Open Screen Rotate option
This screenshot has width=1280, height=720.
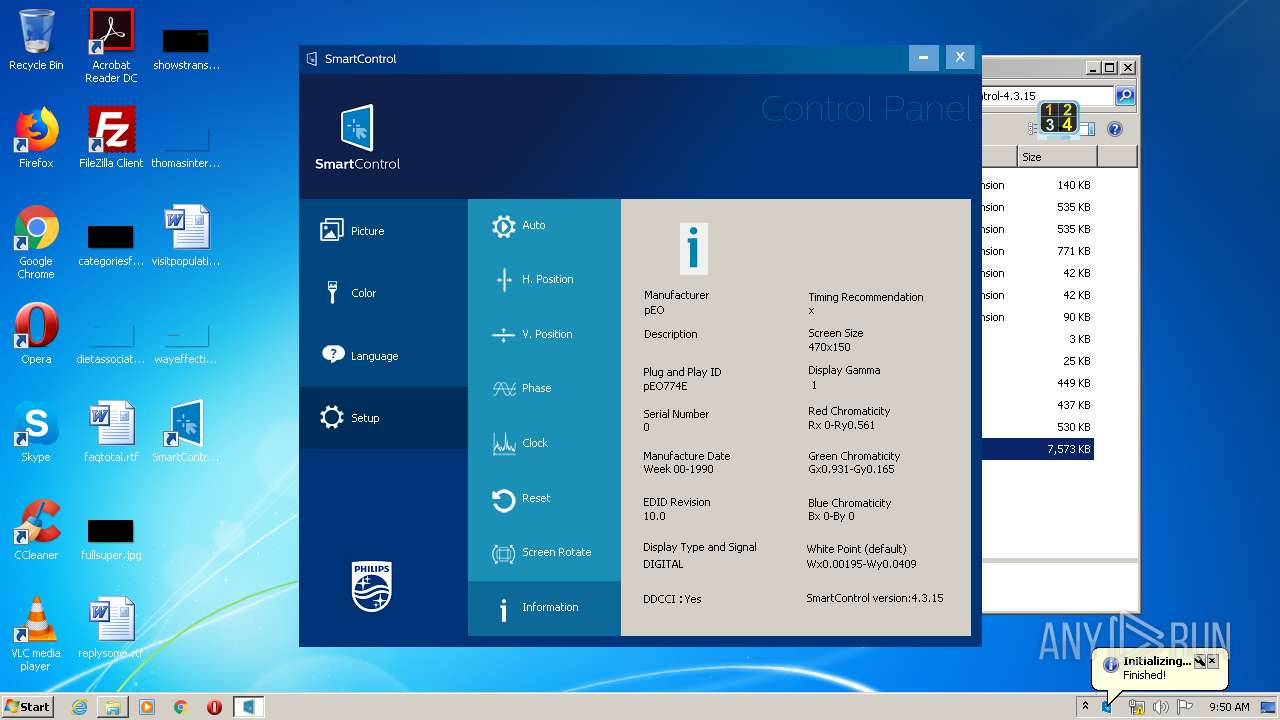(544, 553)
